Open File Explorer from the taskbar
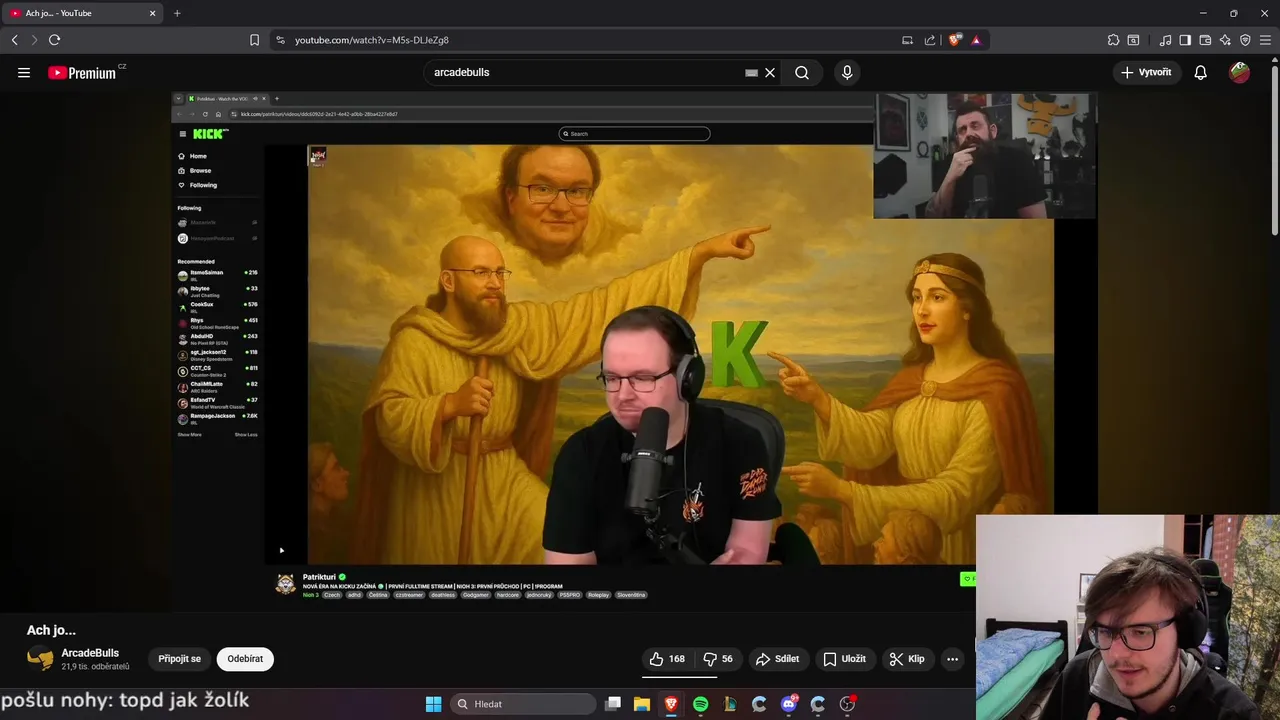The height and width of the screenshot is (720, 1280). [x=642, y=704]
